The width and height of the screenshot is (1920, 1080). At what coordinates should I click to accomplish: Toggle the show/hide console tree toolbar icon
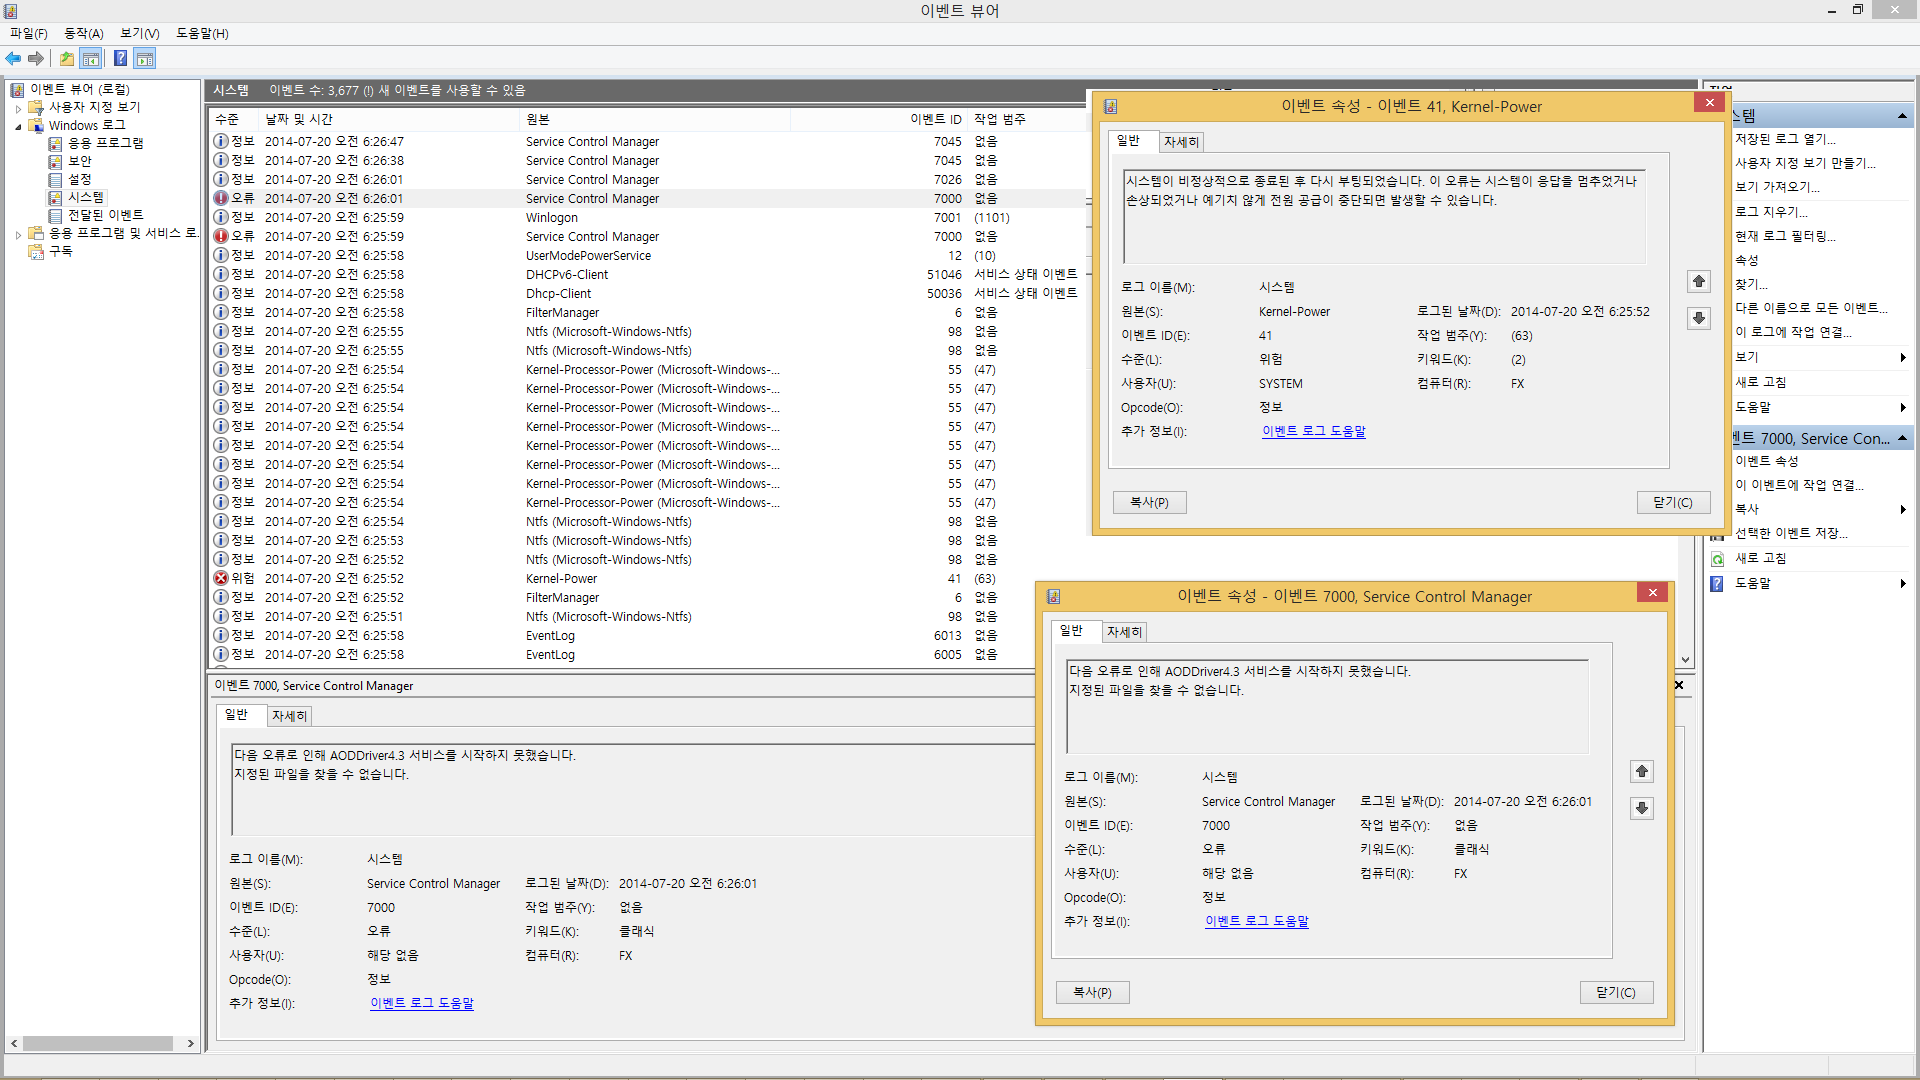click(91, 59)
